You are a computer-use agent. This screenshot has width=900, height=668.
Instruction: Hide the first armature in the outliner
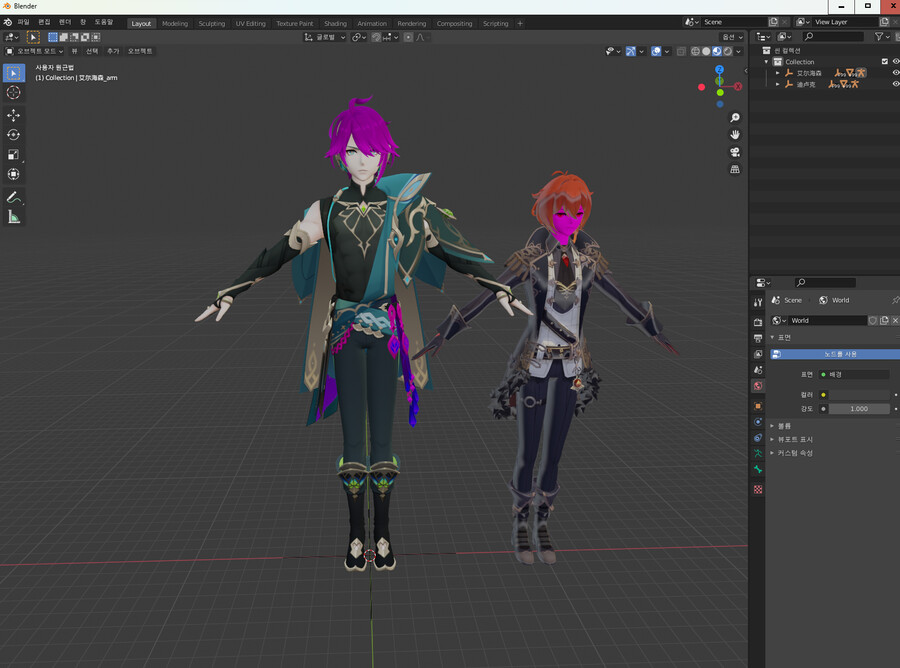click(895, 73)
